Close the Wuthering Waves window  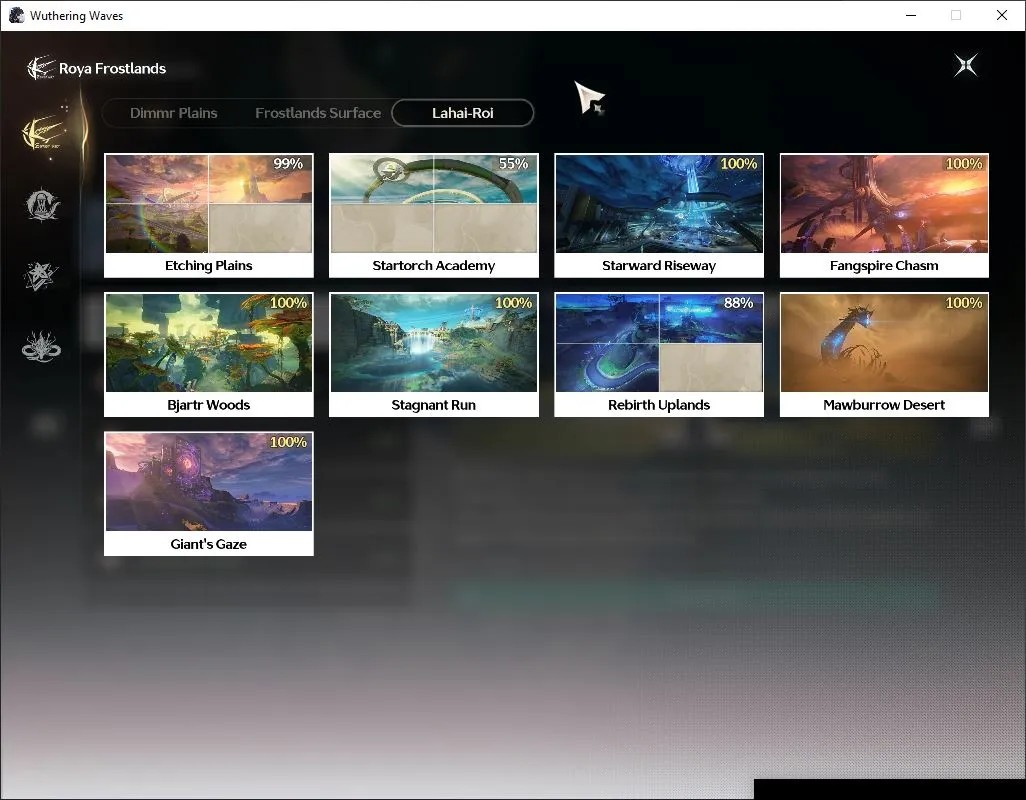click(x=1002, y=15)
